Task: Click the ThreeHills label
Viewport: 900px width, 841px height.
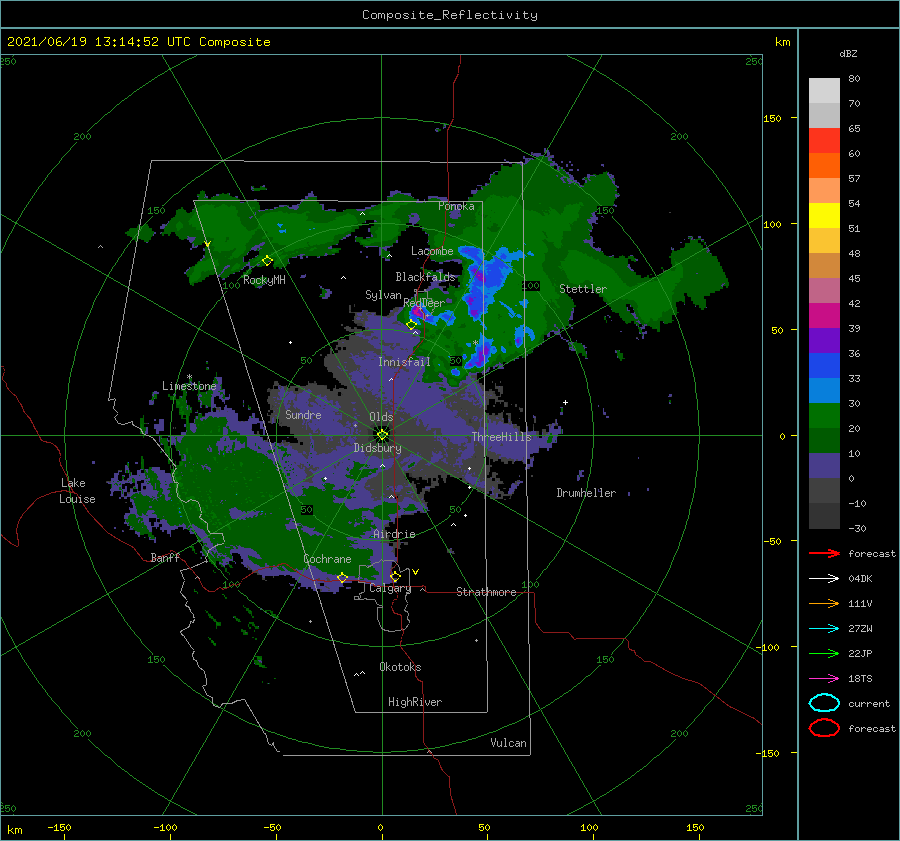Action: tap(502, 437)
